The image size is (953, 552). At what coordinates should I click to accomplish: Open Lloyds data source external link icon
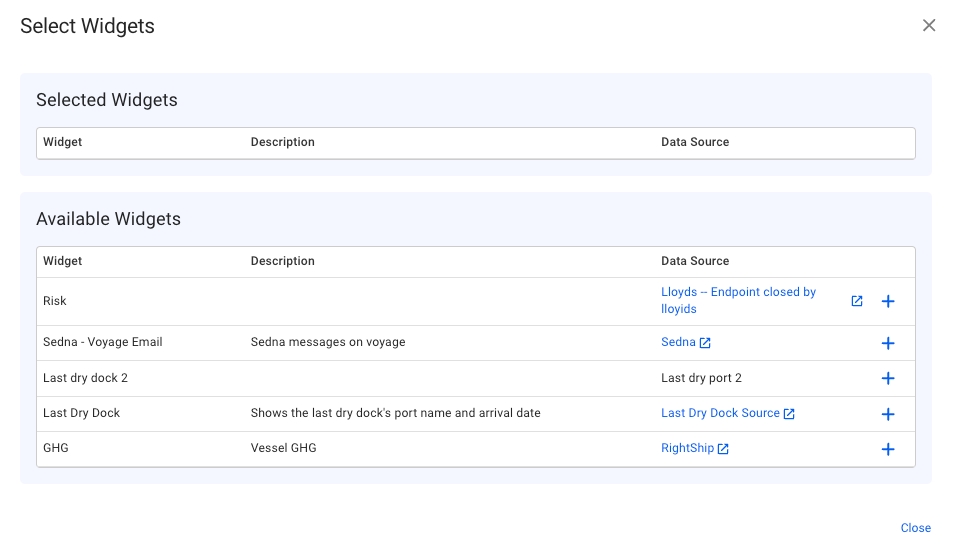click(857, 301)
